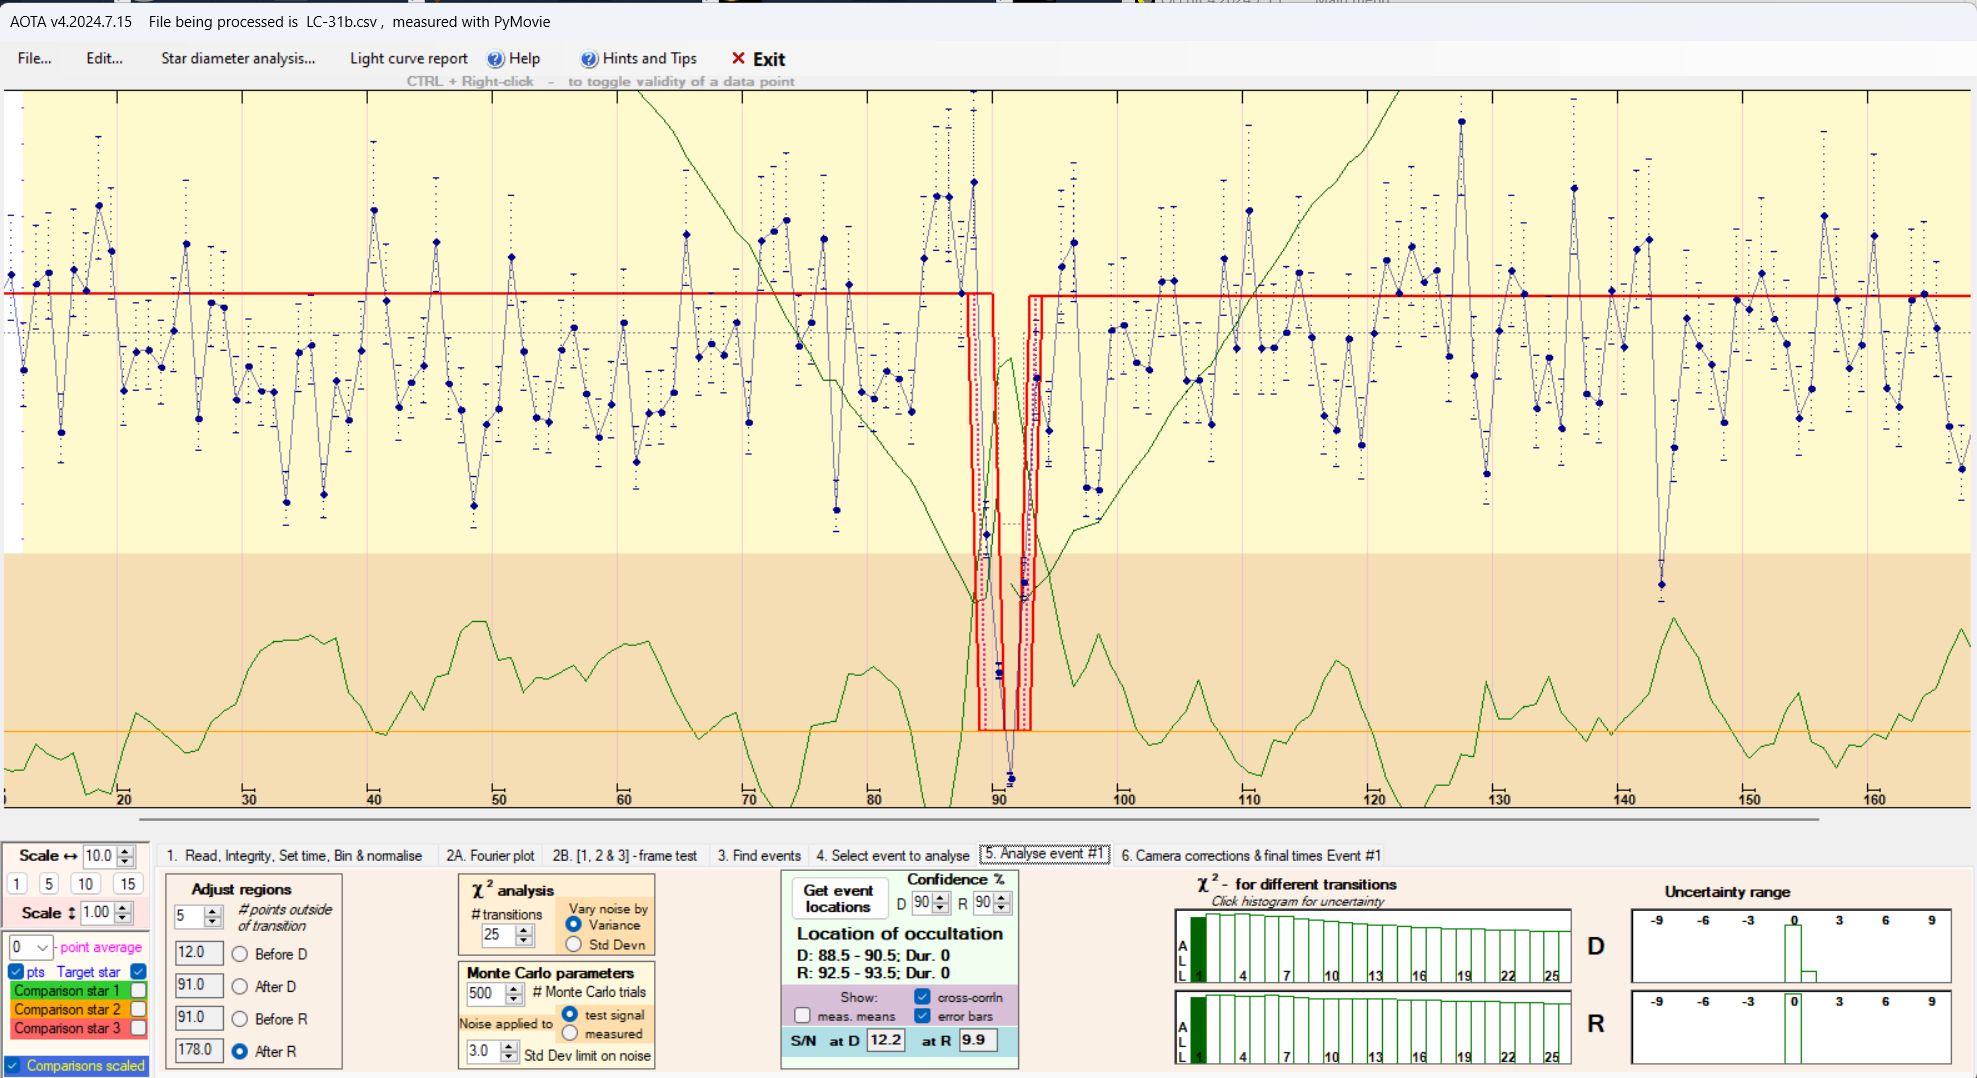Screen dimensions: 1977x1078
Task: Click the Get event locations button
Action: (x=838, y=898)
